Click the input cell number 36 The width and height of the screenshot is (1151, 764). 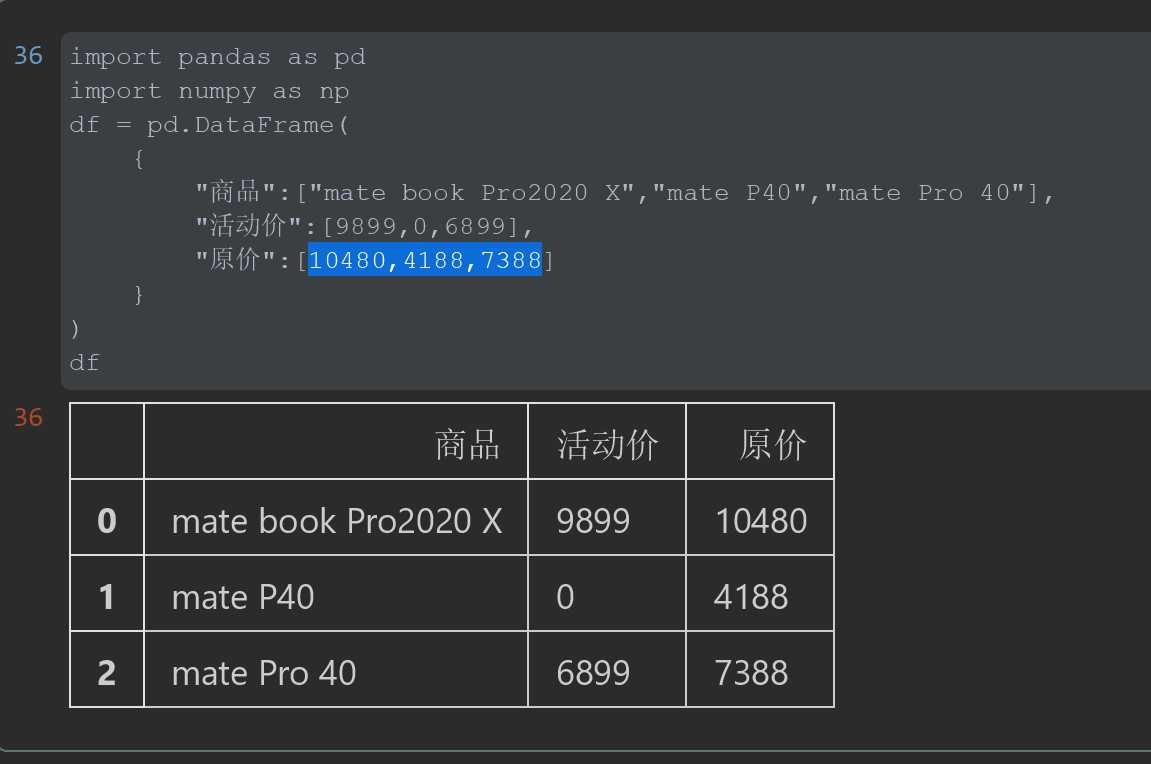29,56
